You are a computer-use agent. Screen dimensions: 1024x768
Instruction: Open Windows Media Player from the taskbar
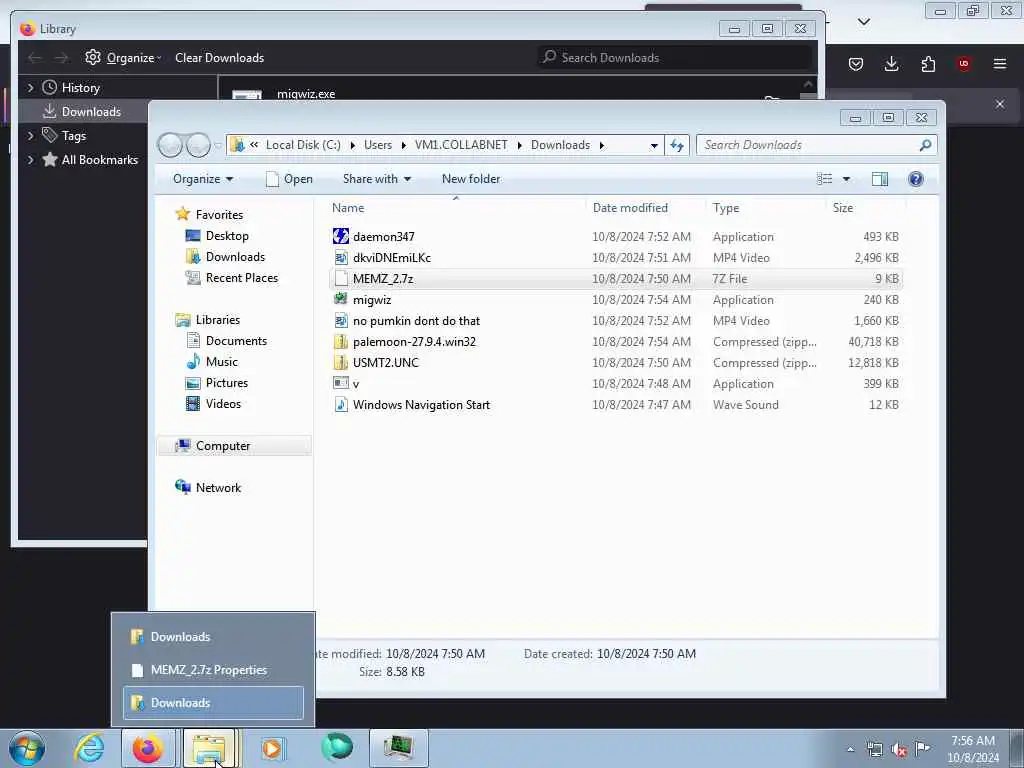coord(272,748)
